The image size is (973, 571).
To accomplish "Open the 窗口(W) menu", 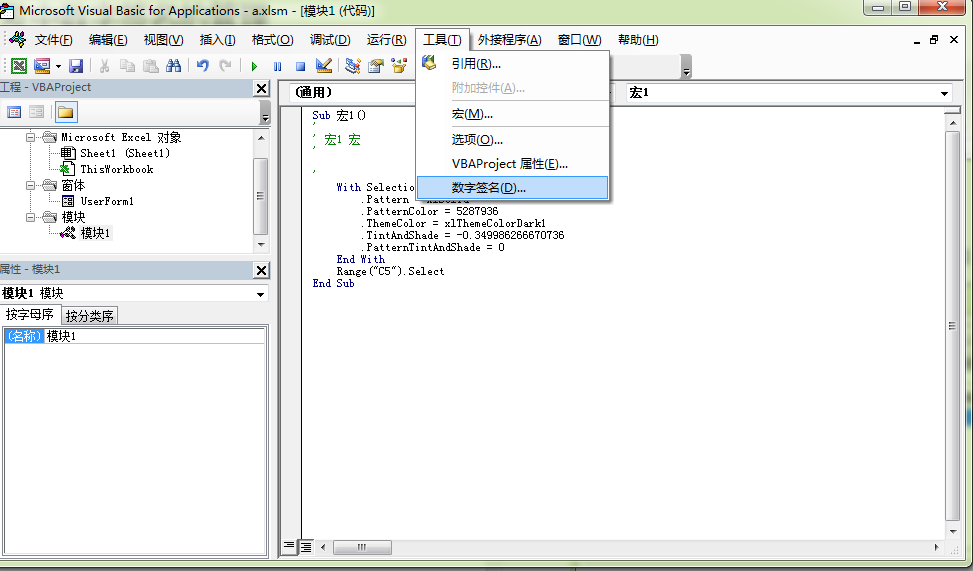I will [x=579, y=40].
